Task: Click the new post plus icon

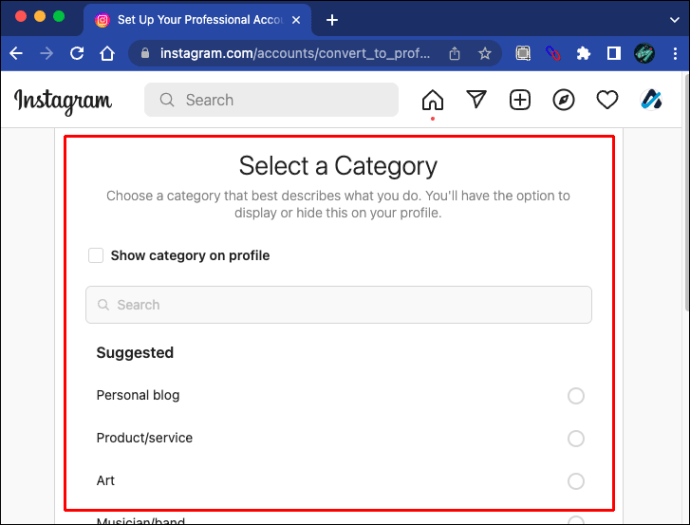Action: [520, 100]
